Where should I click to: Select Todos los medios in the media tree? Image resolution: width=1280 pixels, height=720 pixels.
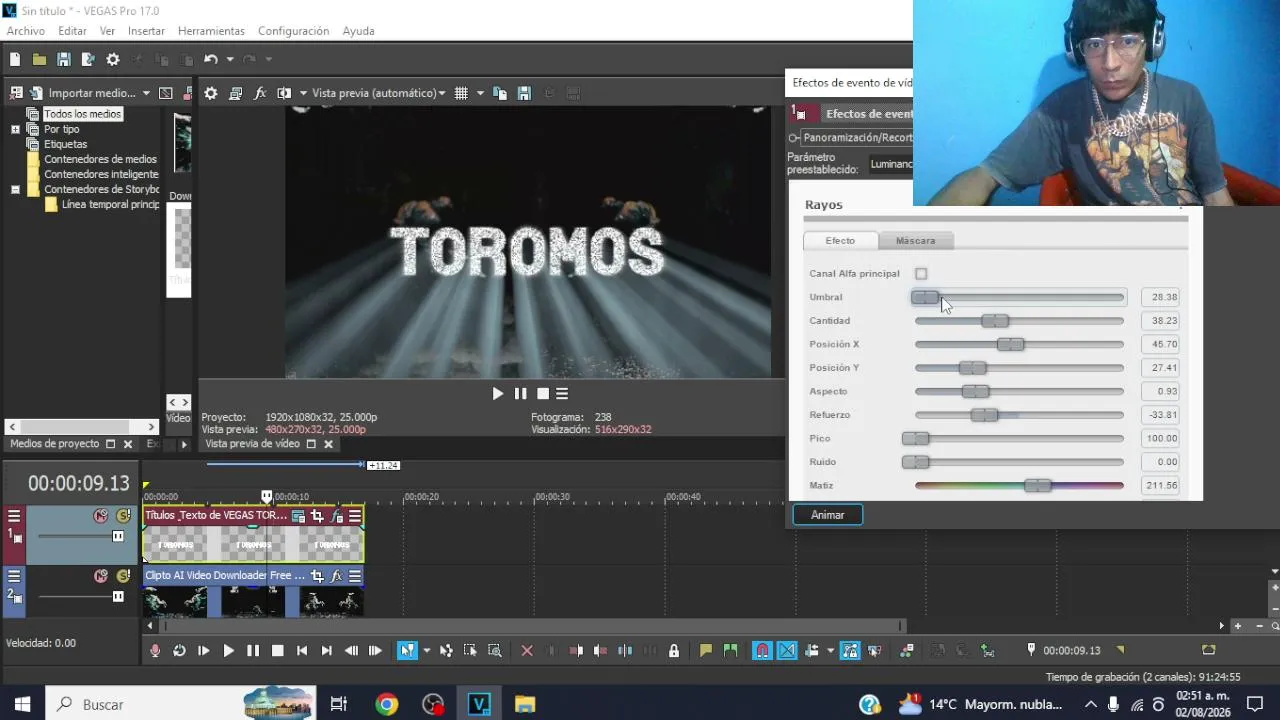82,114
